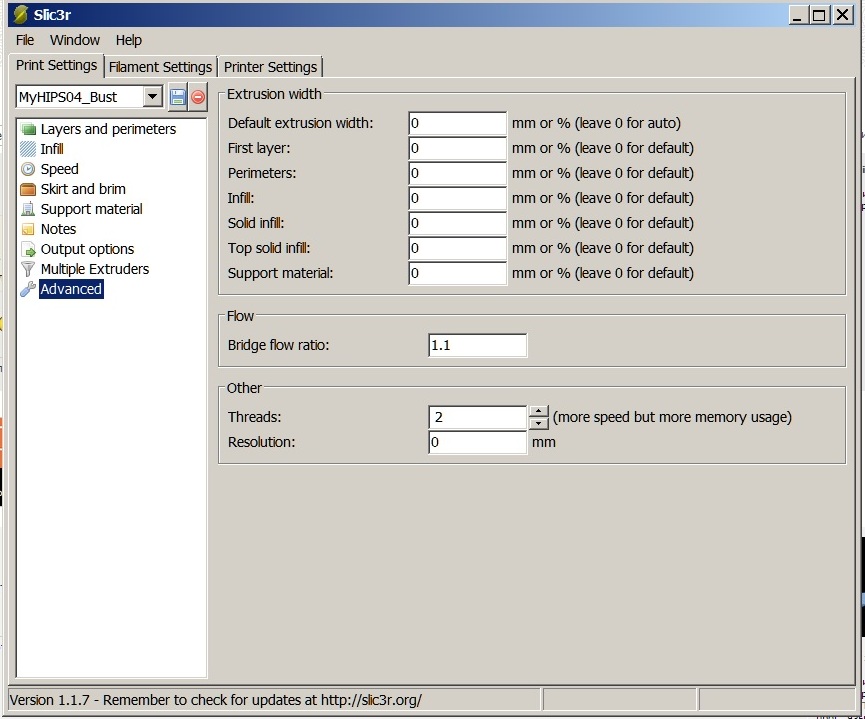
Task: Click the Skirt and brim icon
Action: (28, 189)
